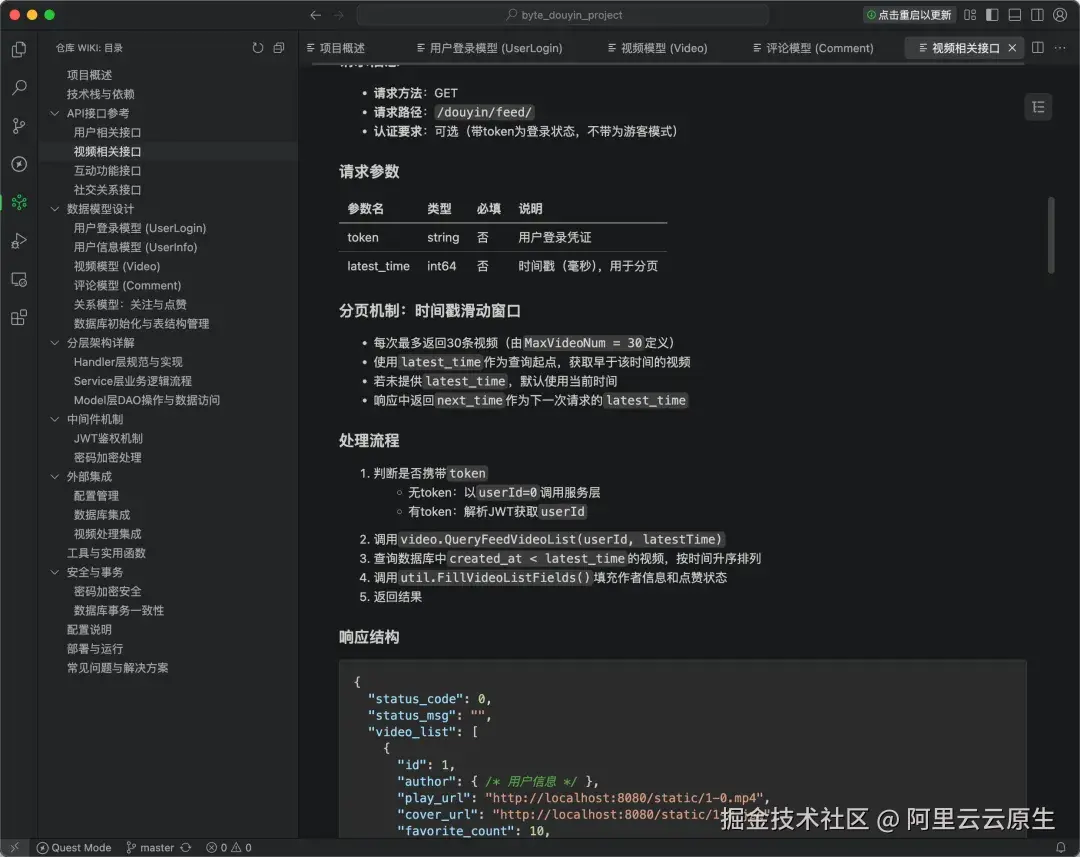Open 用户信息模型 (UserInfo) page

click(x=136, y=247)
